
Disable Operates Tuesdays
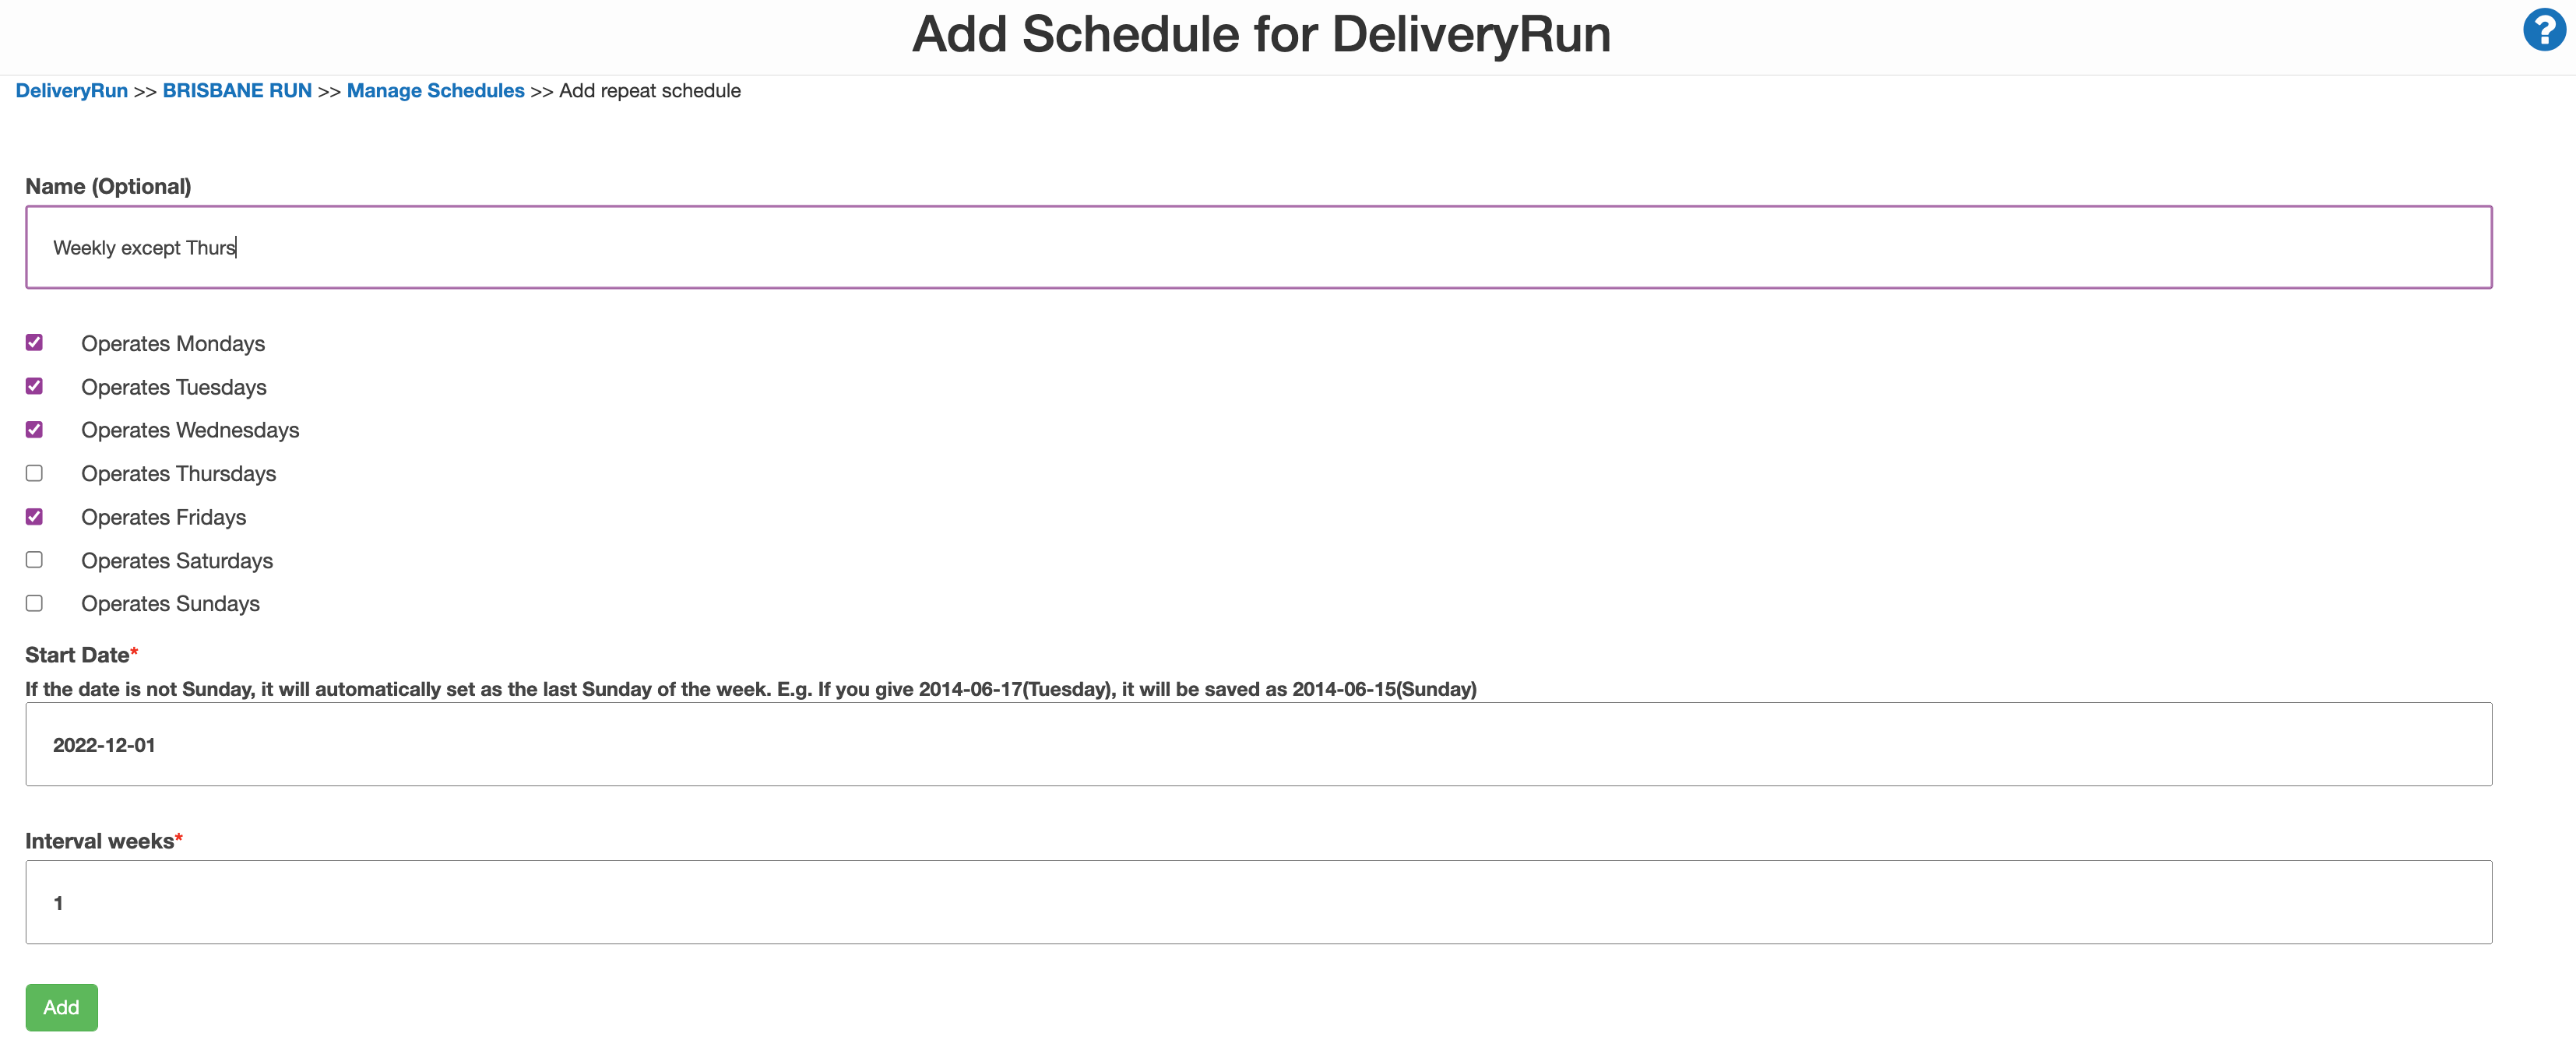[x=35, y=386]
